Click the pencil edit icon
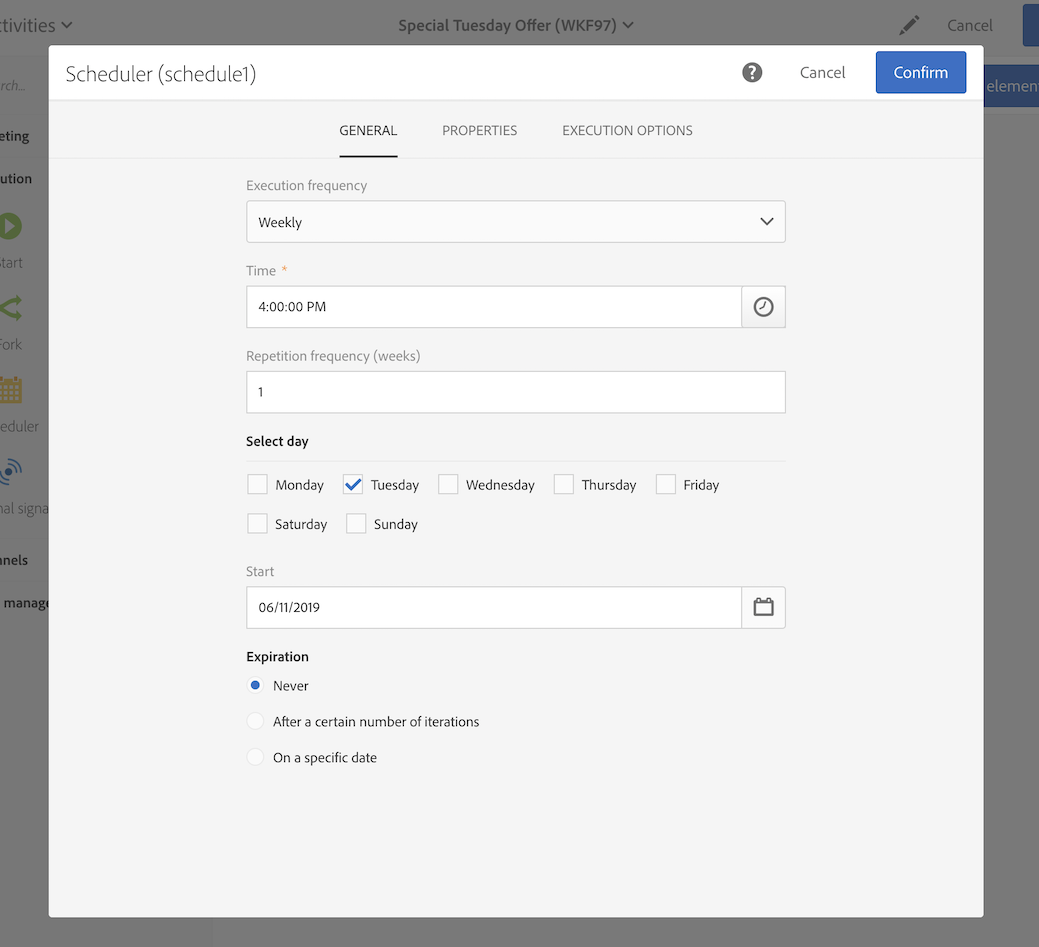1039x947 pixels. (908, 25)
